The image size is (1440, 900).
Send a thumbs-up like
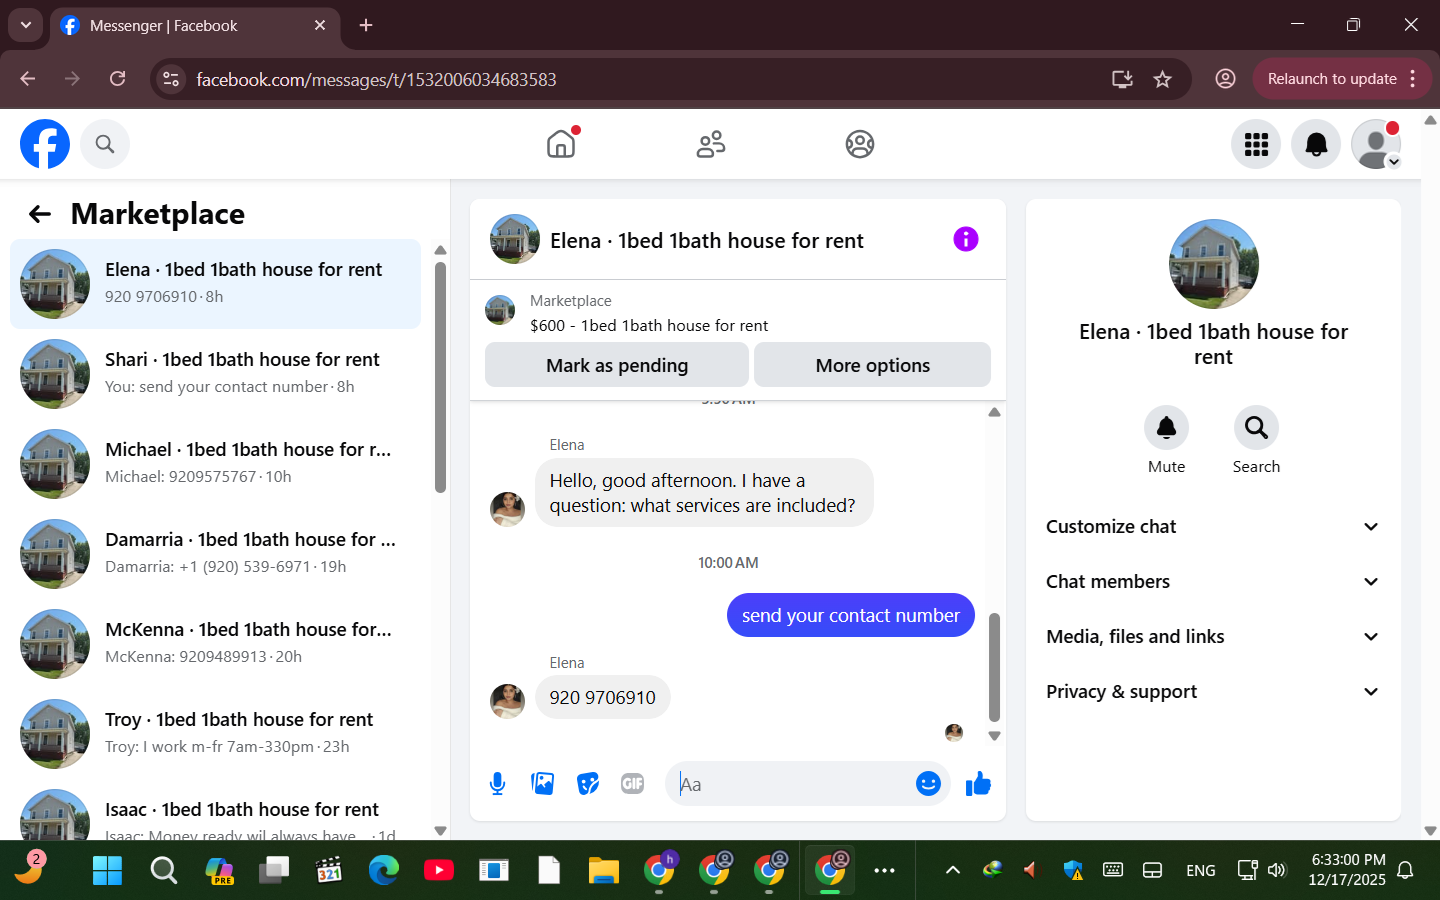tap(978, 784)
